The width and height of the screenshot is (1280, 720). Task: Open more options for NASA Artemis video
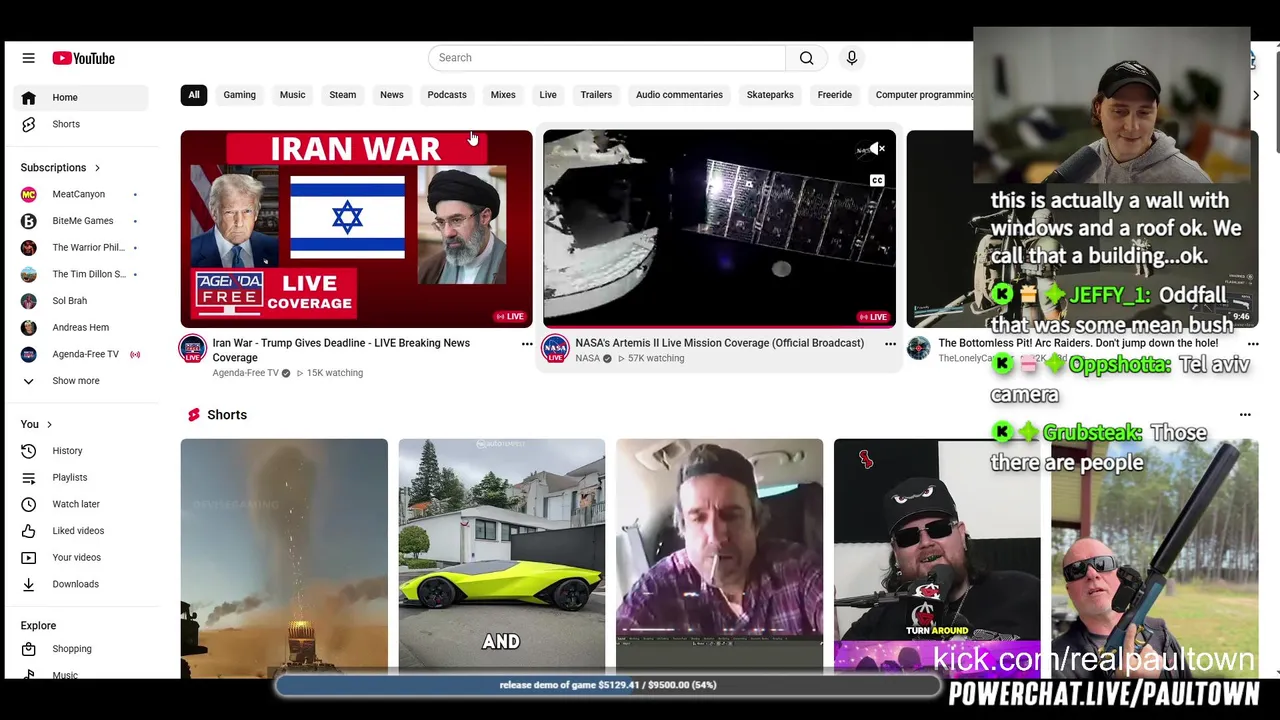(x=890, y=344)
